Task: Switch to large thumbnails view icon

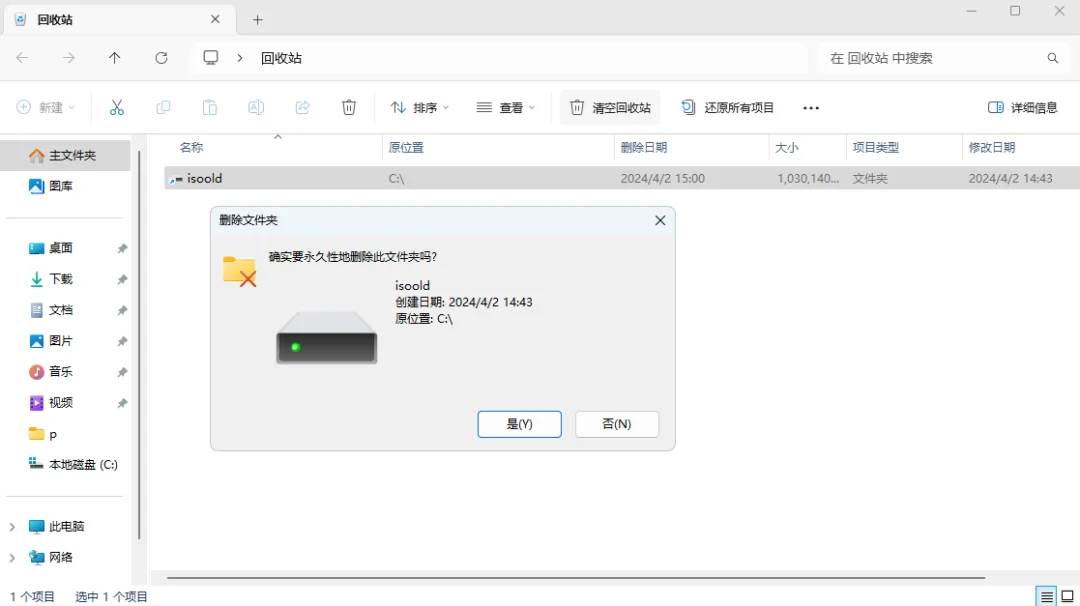Action: pos(1068,596)
